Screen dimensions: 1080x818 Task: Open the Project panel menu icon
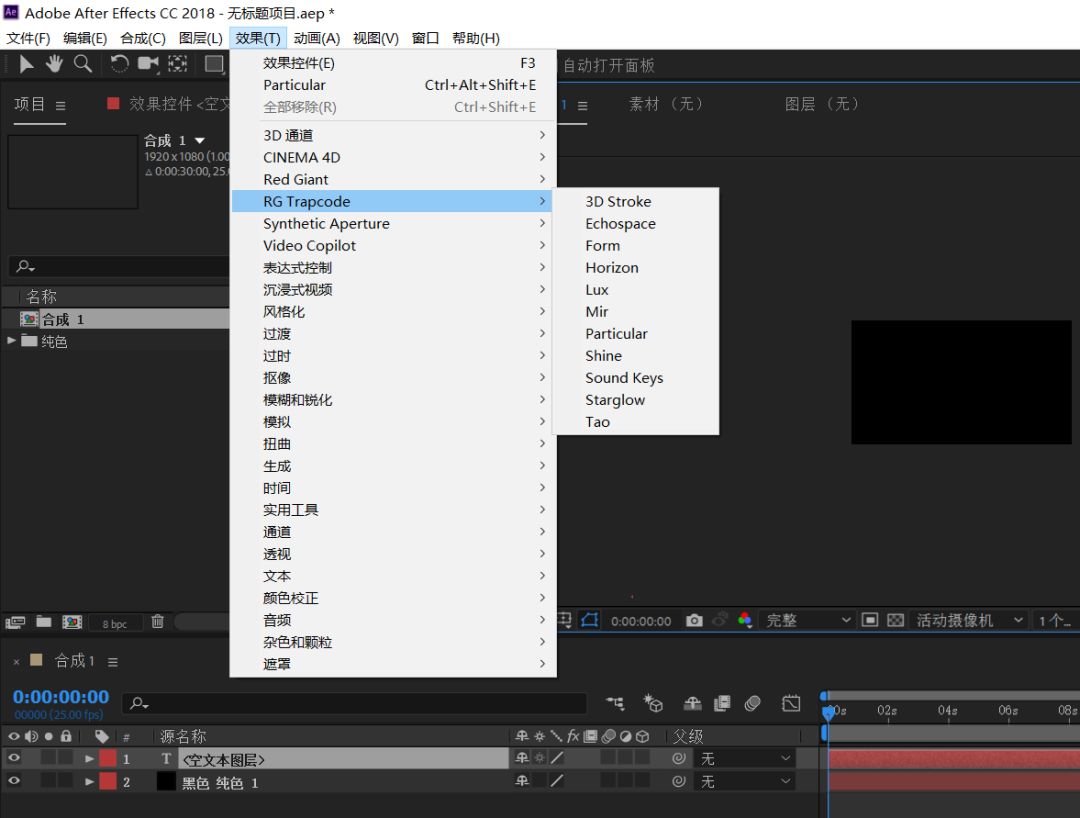pyautogui.click(x=61, y=106)
